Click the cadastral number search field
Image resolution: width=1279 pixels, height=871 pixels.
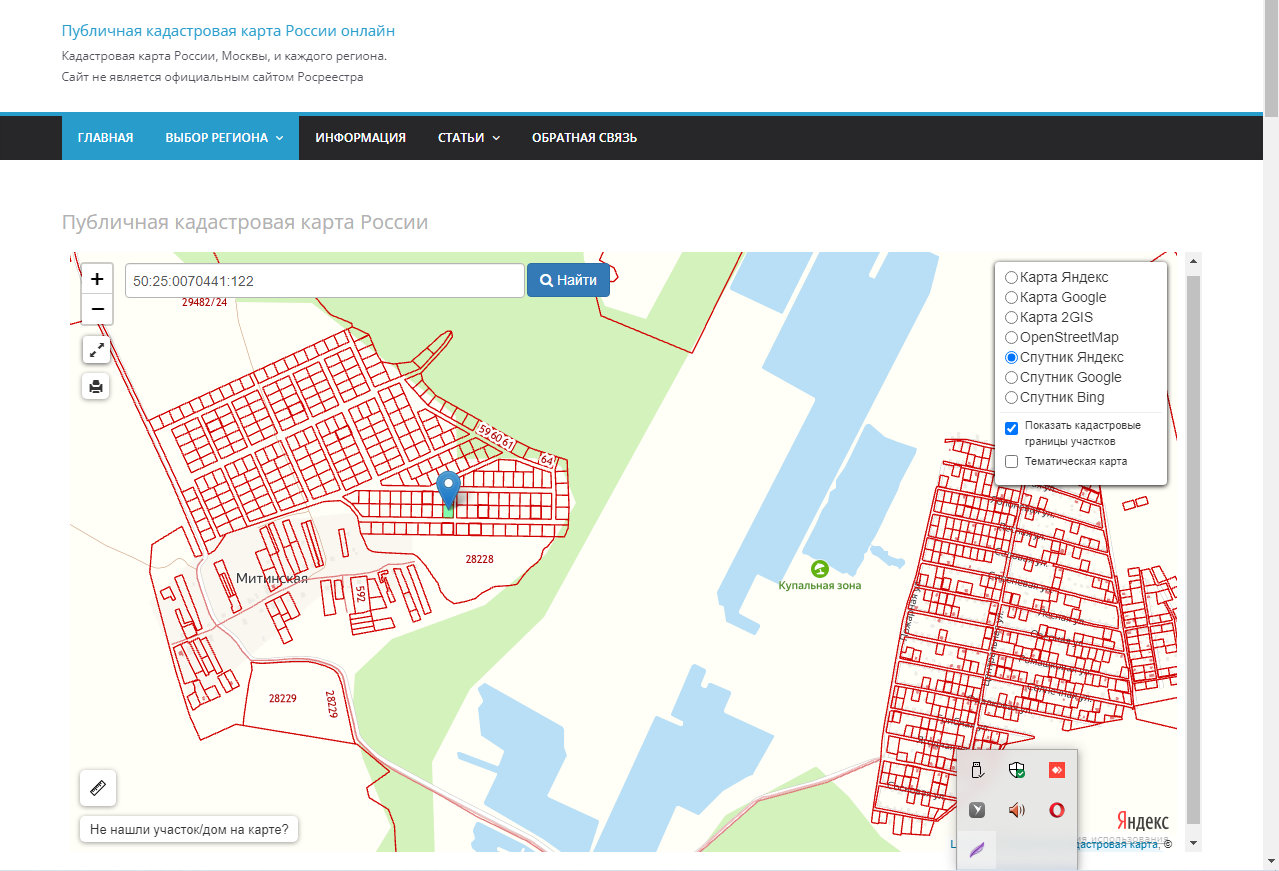tap(324, 281)
